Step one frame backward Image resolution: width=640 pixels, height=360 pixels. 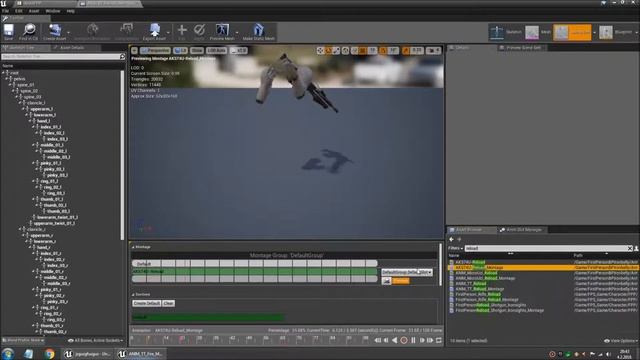coord(386,340)
